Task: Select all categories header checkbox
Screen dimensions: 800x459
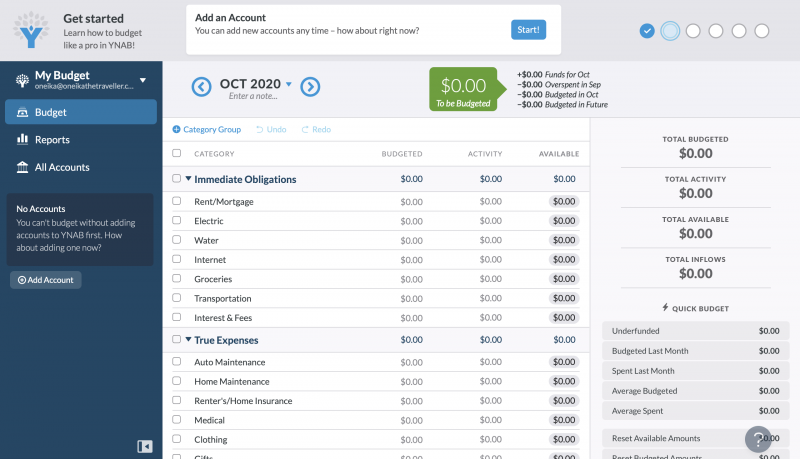Action: [177, 153]
